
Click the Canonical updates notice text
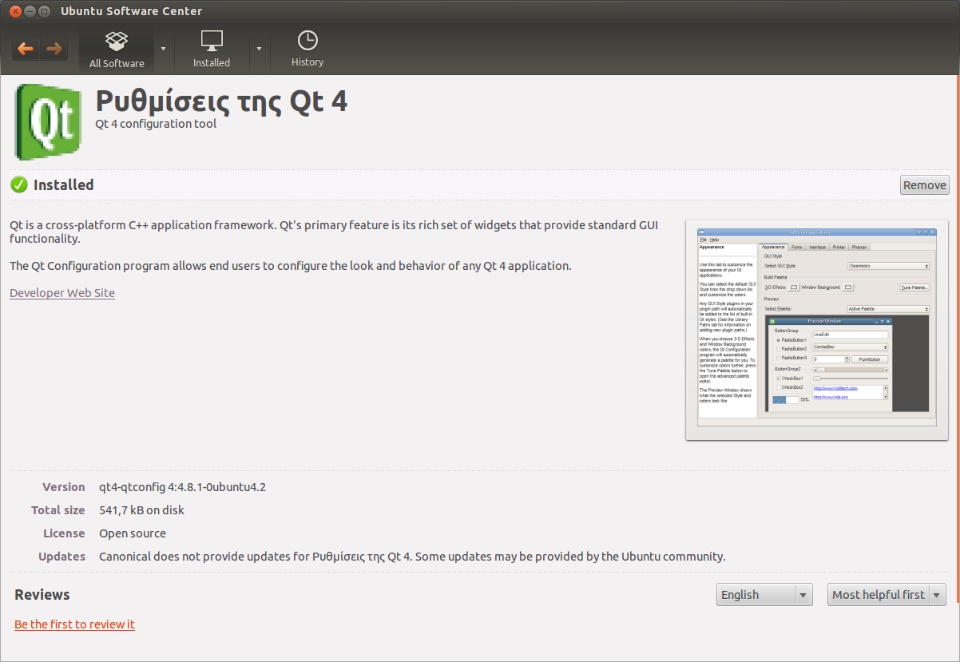pos(412,557)
